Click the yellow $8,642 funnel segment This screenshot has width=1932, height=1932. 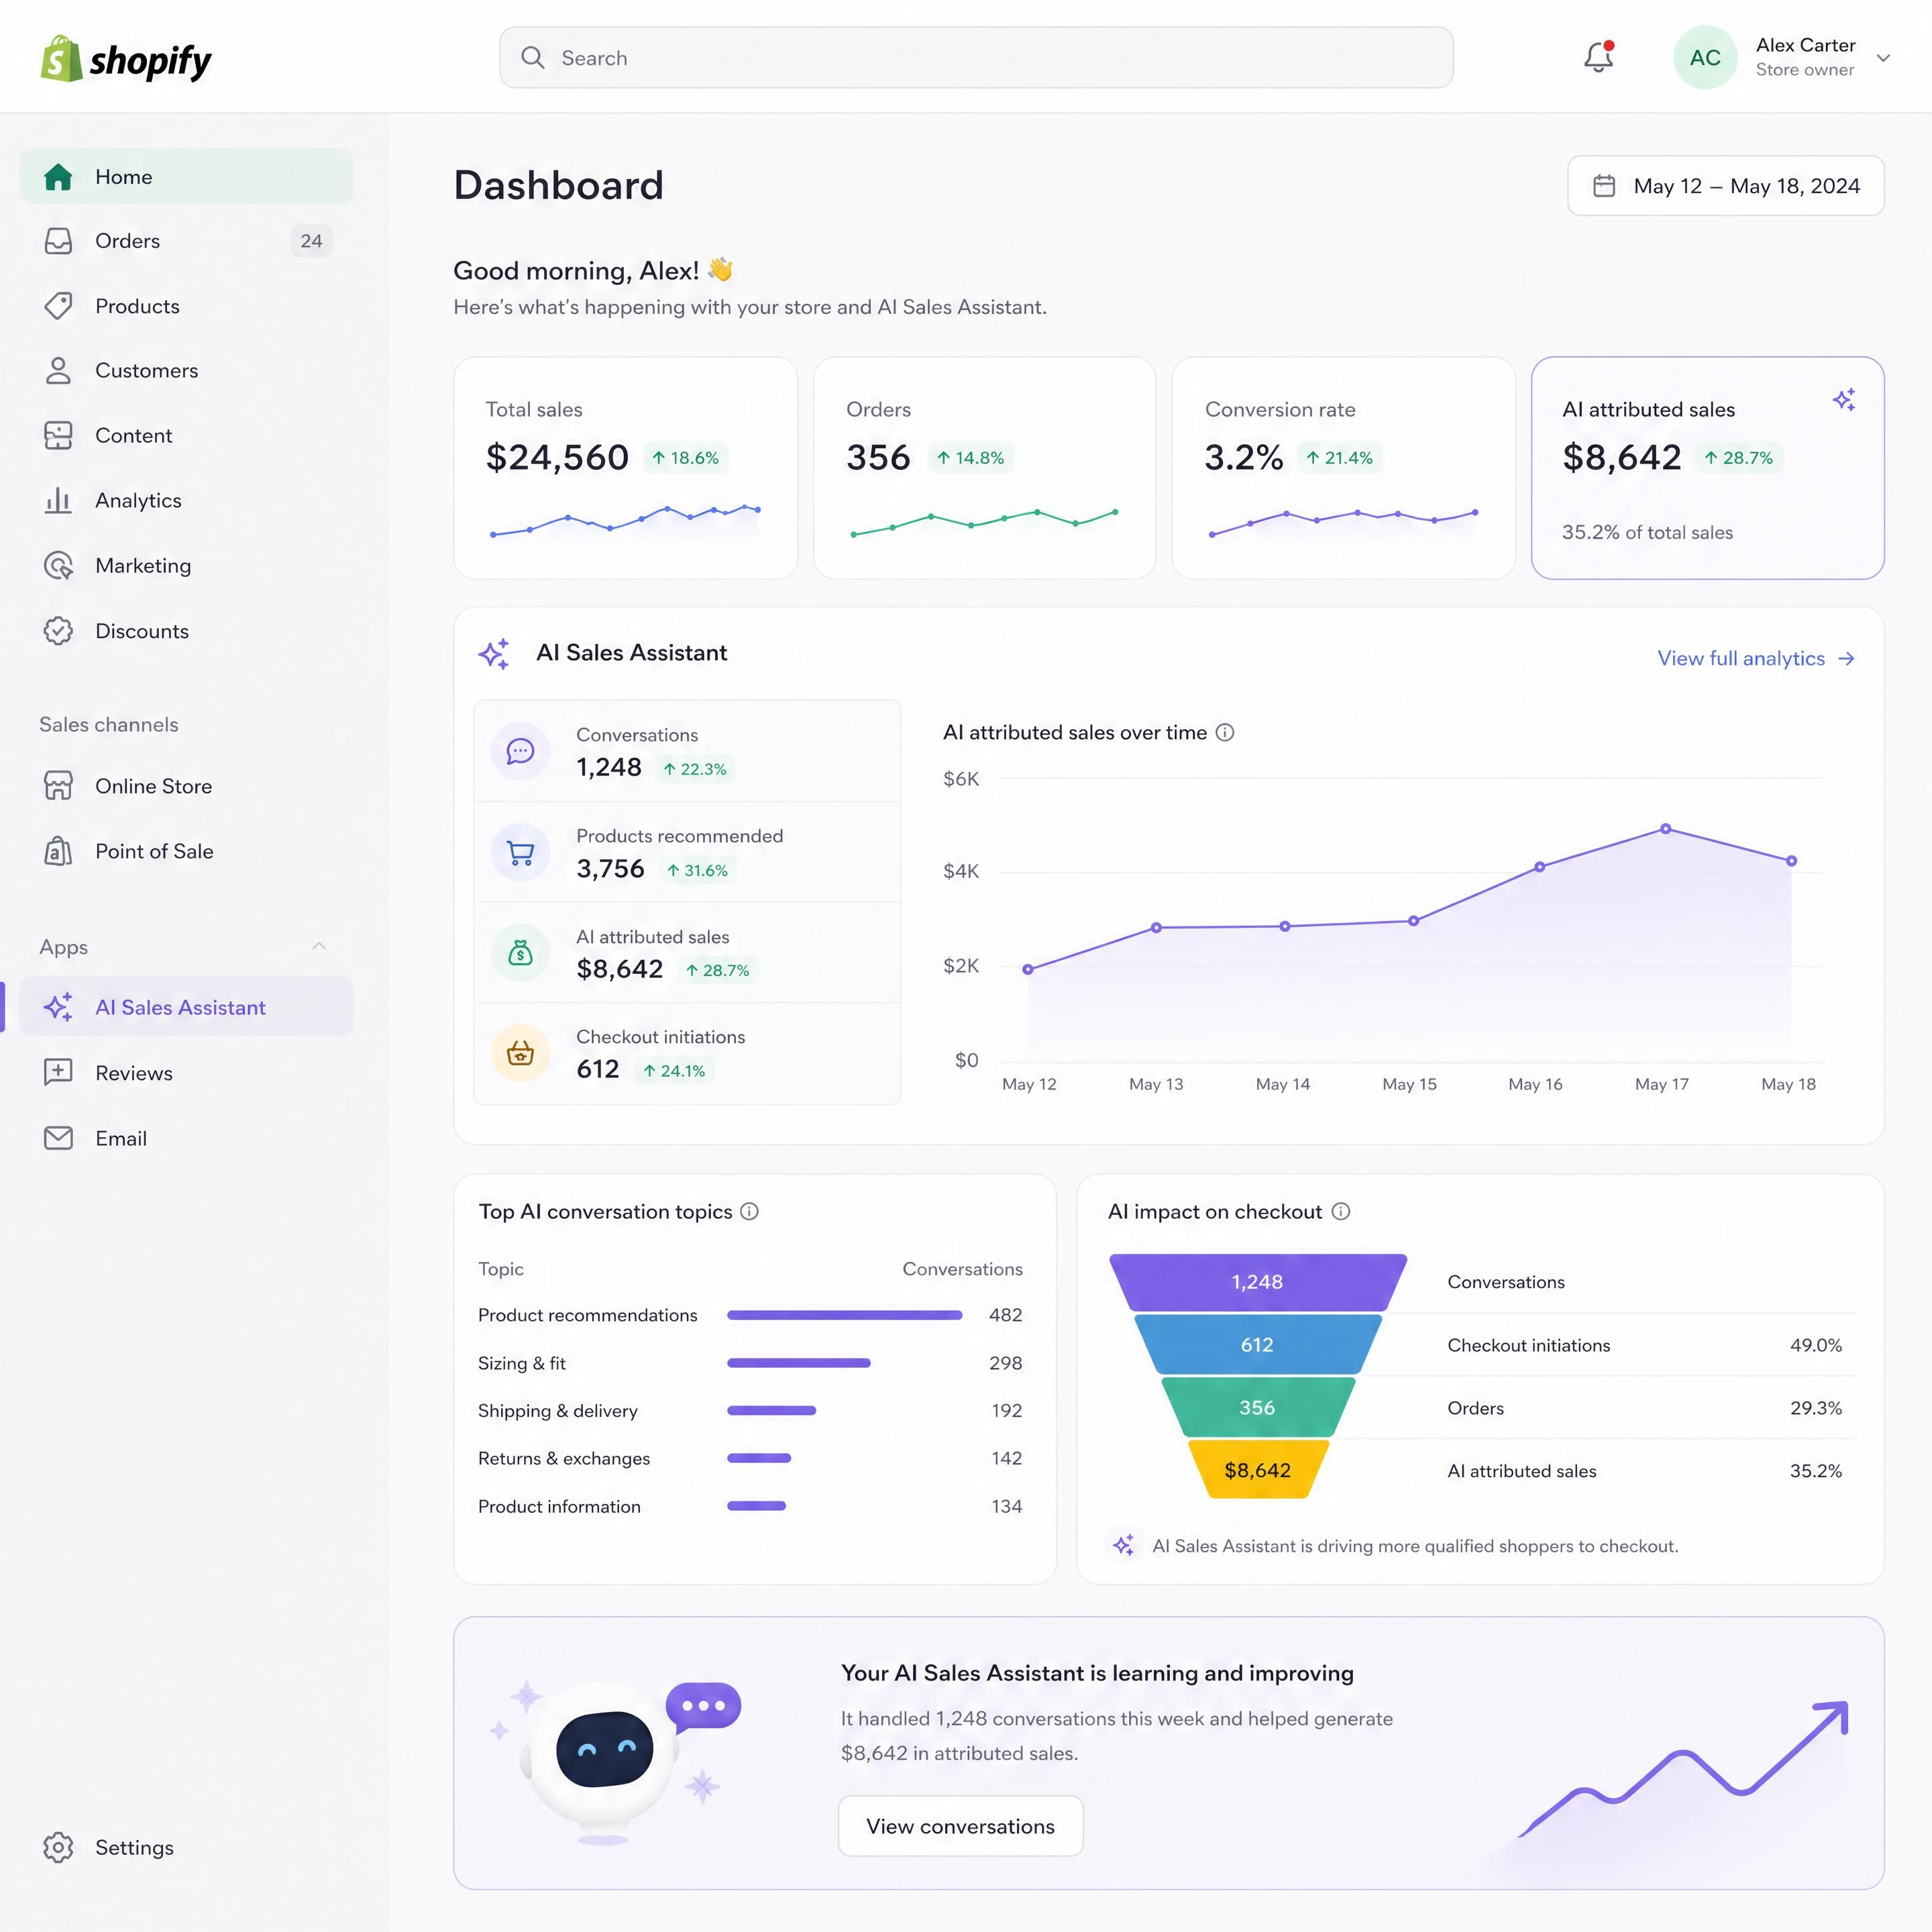[x=1257, y=1470]
